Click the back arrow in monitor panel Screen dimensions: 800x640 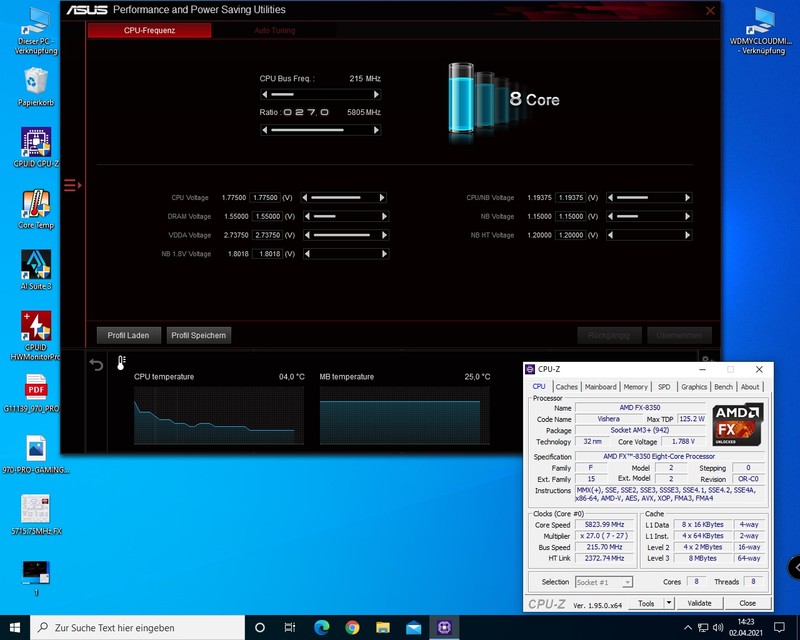(96, 364)
